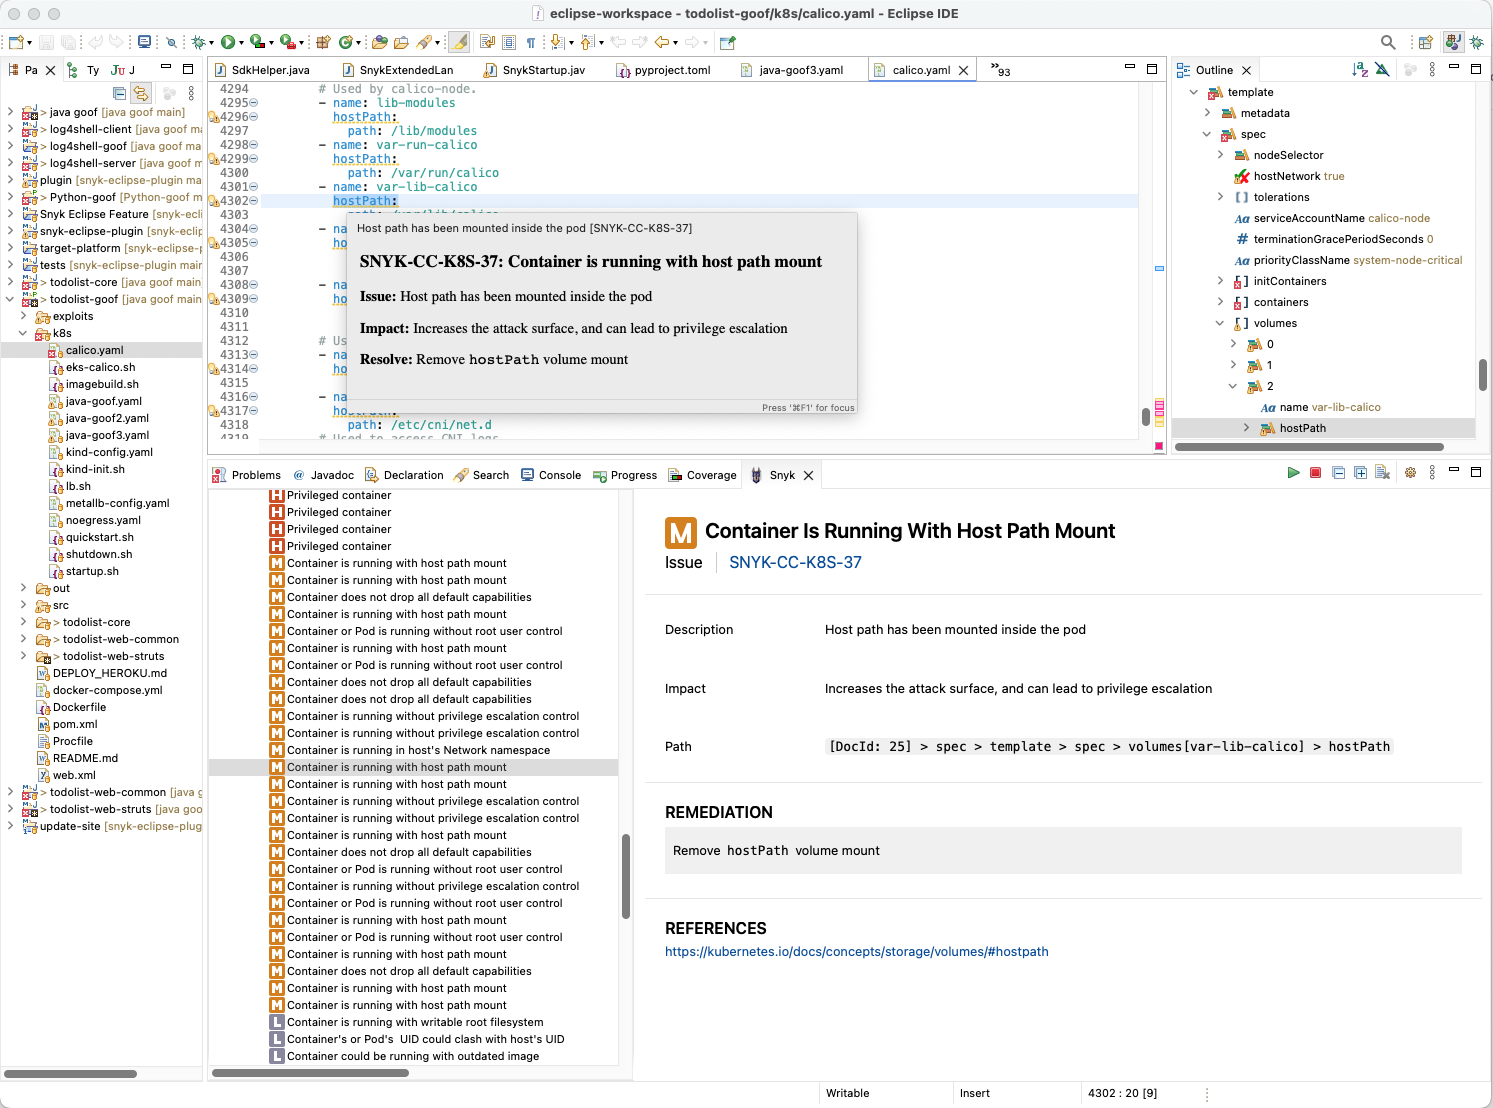
Task: Click the SNYK-CC-K8S-37 issue link
Action: 795,562
